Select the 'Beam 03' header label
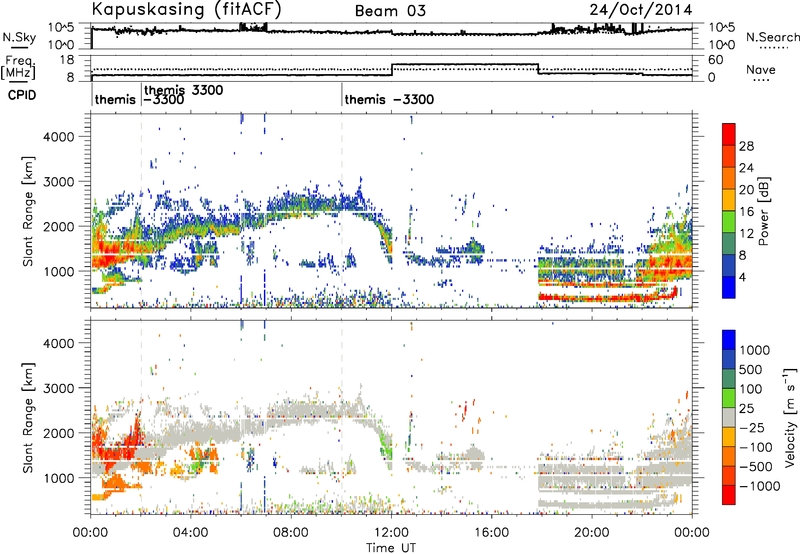Image resolution: width=800 pixels, height=554 pixels. tap(390, 11)
